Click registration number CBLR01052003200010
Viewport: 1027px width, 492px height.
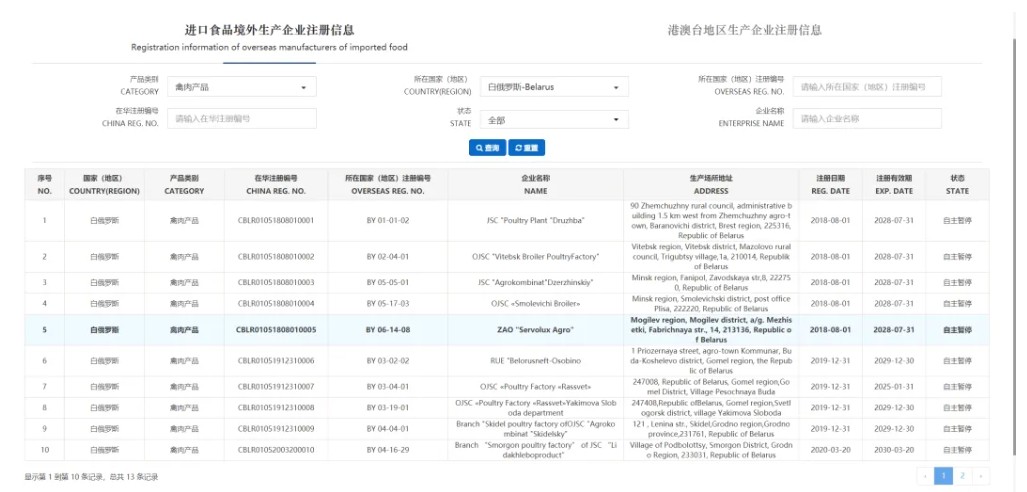[276, 450]
